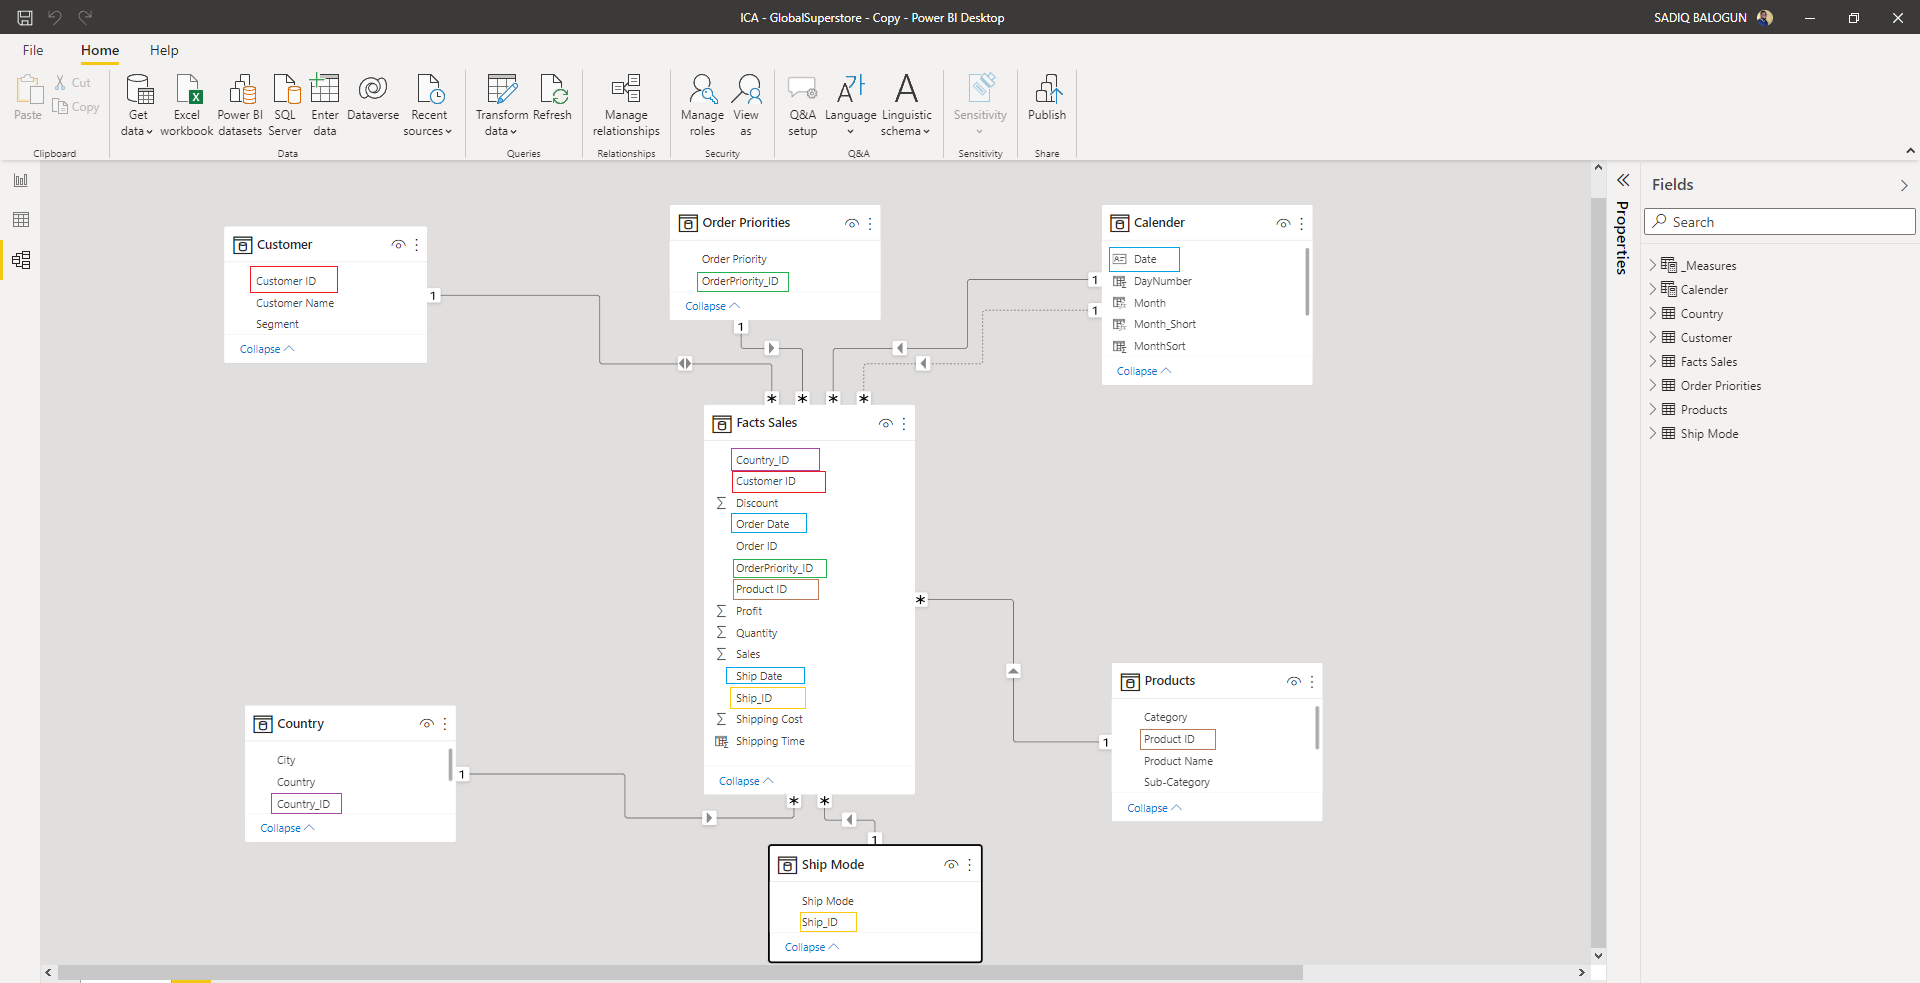Expand Country in the Fields pane
Screen dimensions: 1920x983
(1653, 313)
